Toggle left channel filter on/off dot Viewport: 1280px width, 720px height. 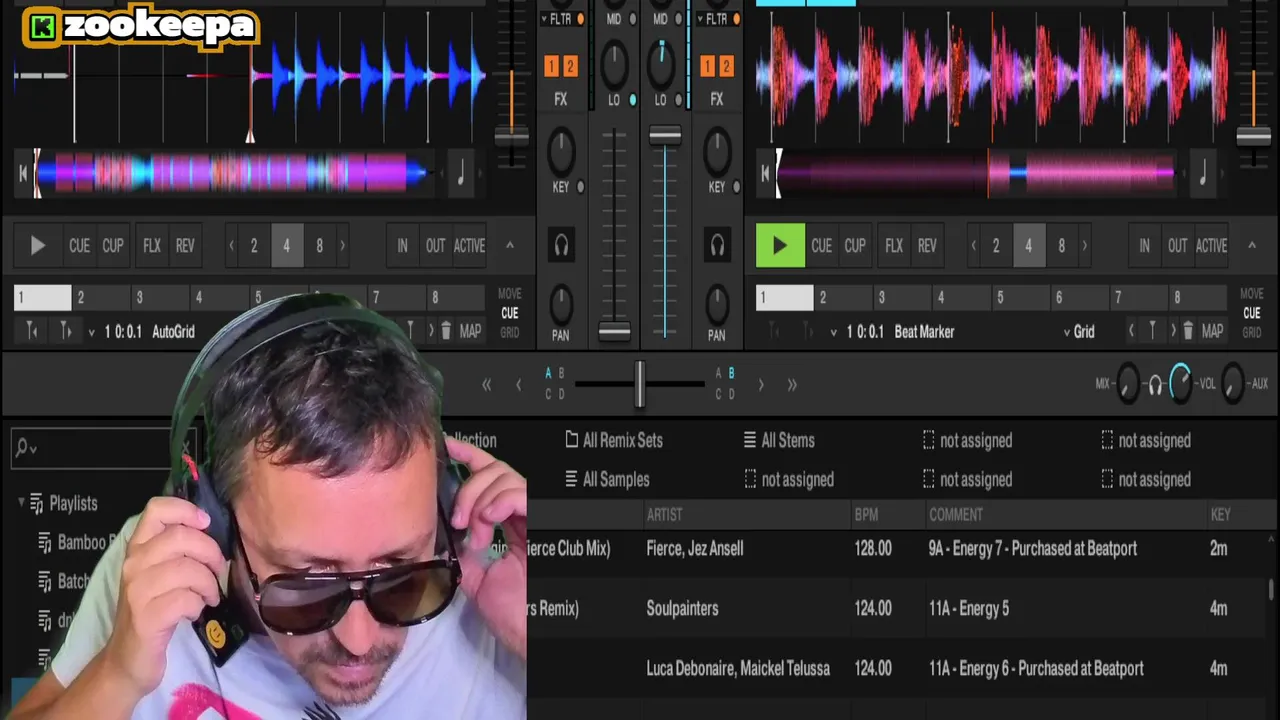tap(581, 19)
